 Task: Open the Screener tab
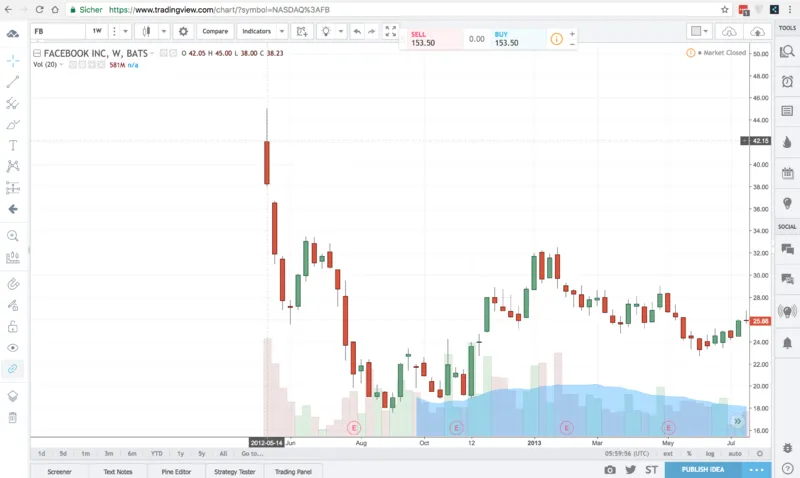59,471
